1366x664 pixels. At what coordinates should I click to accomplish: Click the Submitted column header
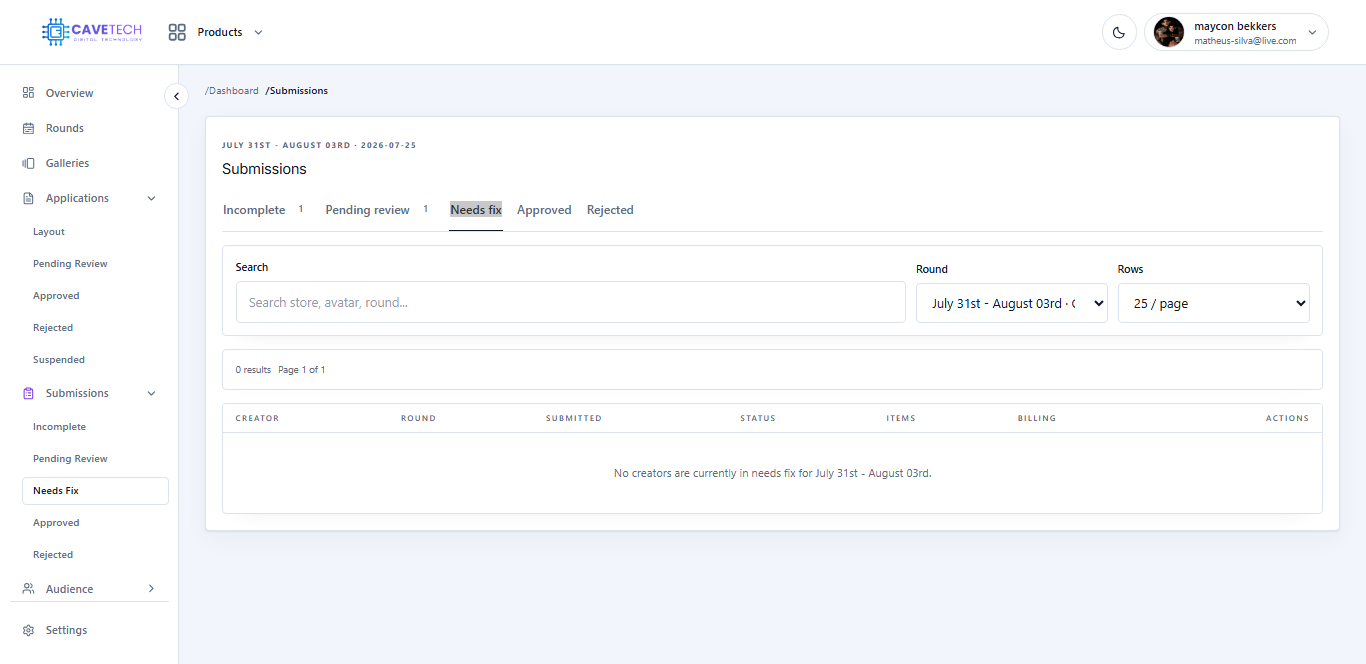[x=574, y=418]
